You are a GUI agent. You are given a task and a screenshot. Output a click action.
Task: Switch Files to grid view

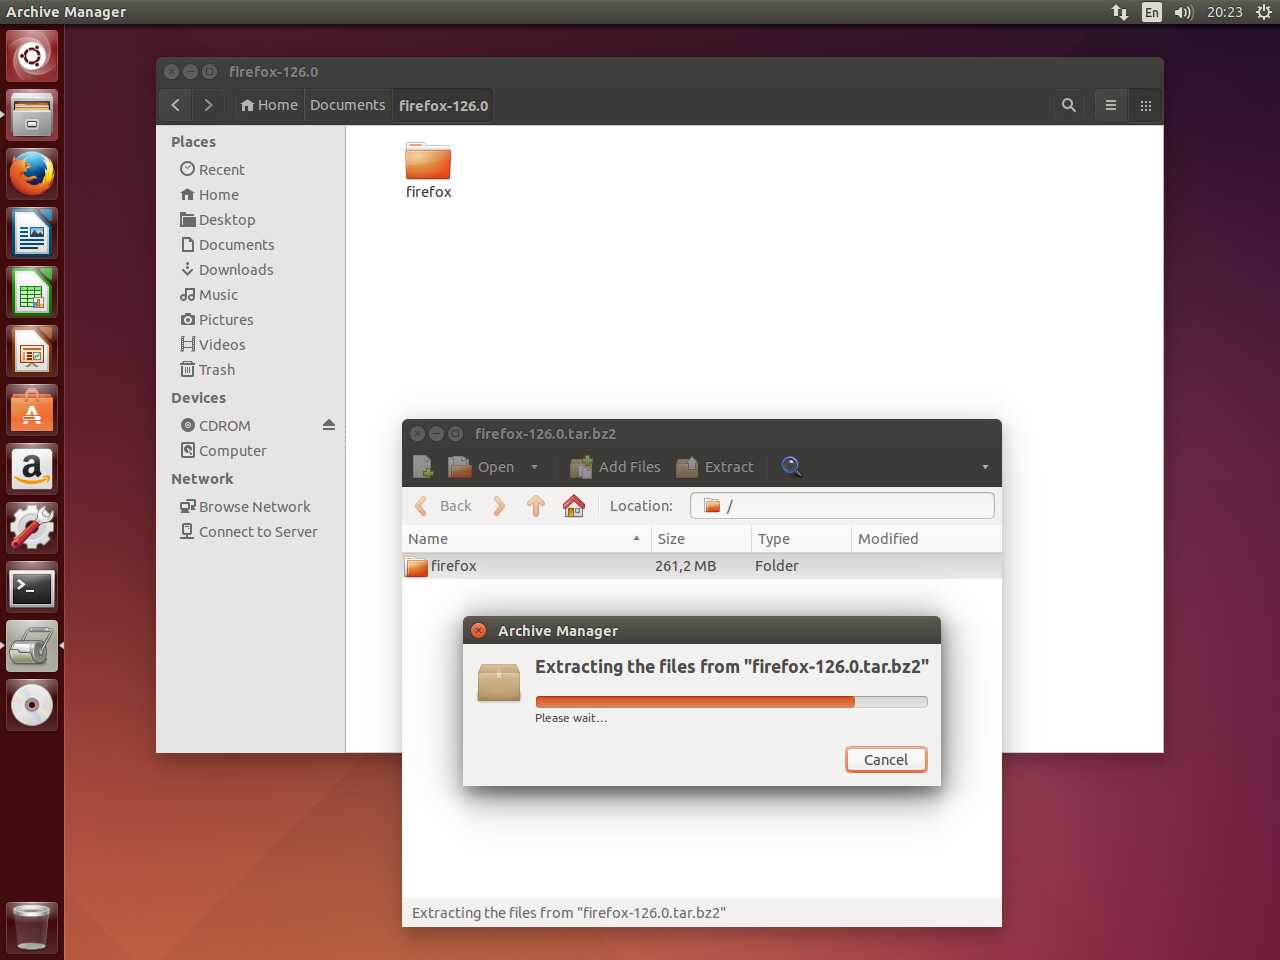coord(1146,105)
